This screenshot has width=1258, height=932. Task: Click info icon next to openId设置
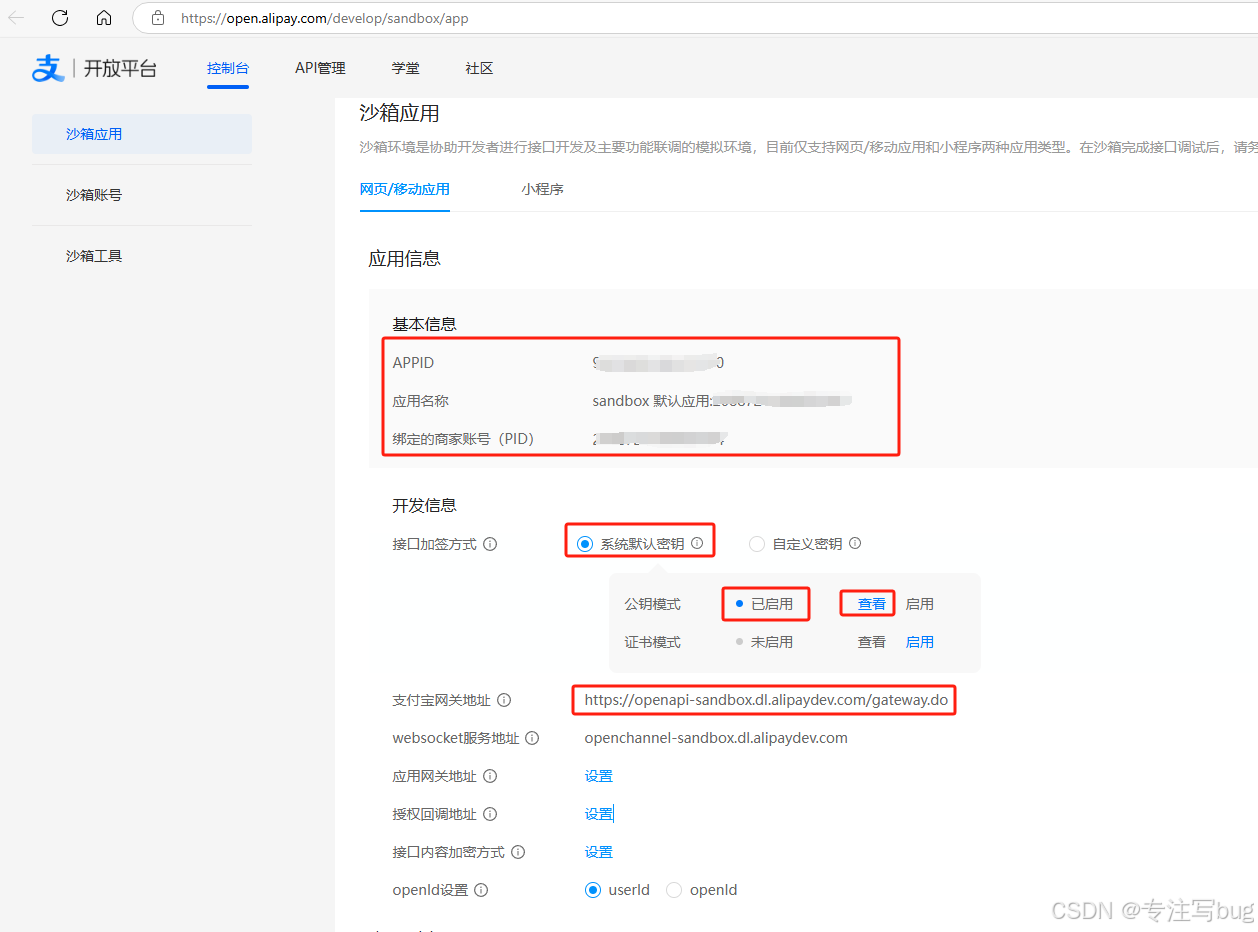point(481,890)
